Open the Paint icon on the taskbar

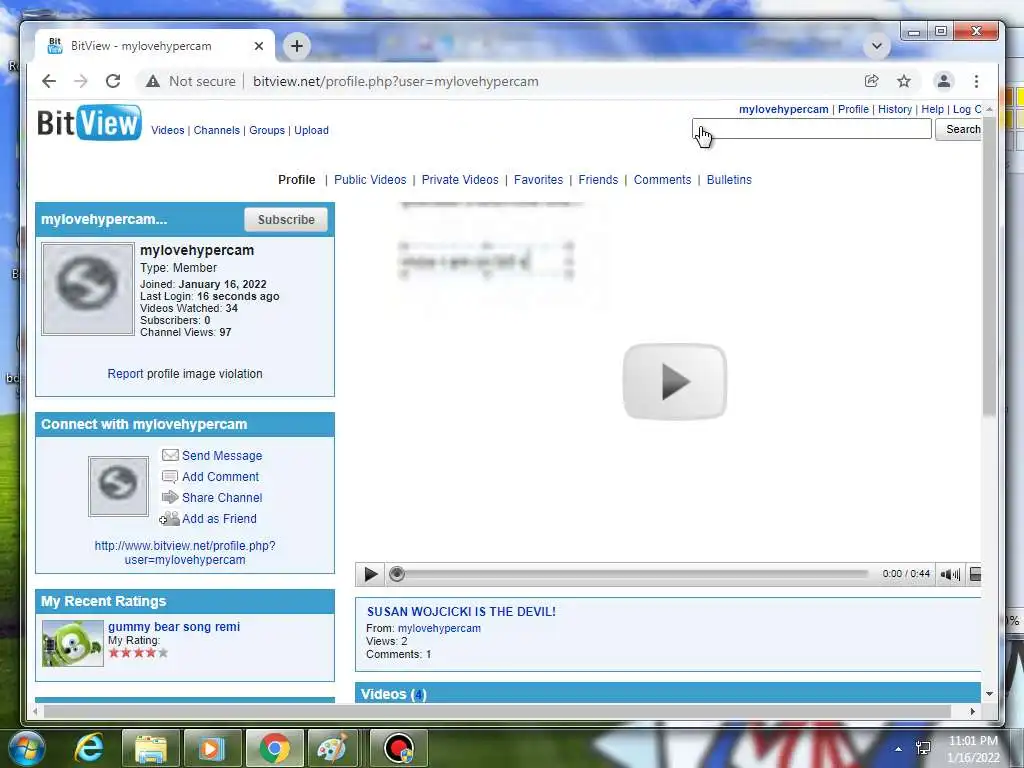[332, 748]
